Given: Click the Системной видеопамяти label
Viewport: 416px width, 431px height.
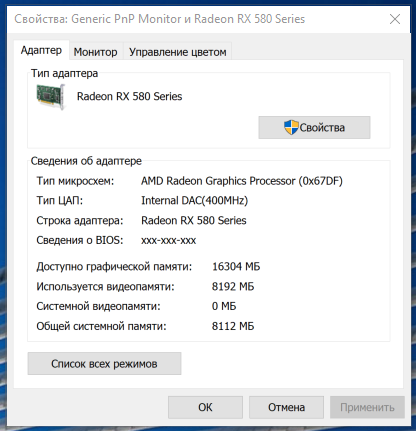Looking at the screenshot, I should 99,306.
